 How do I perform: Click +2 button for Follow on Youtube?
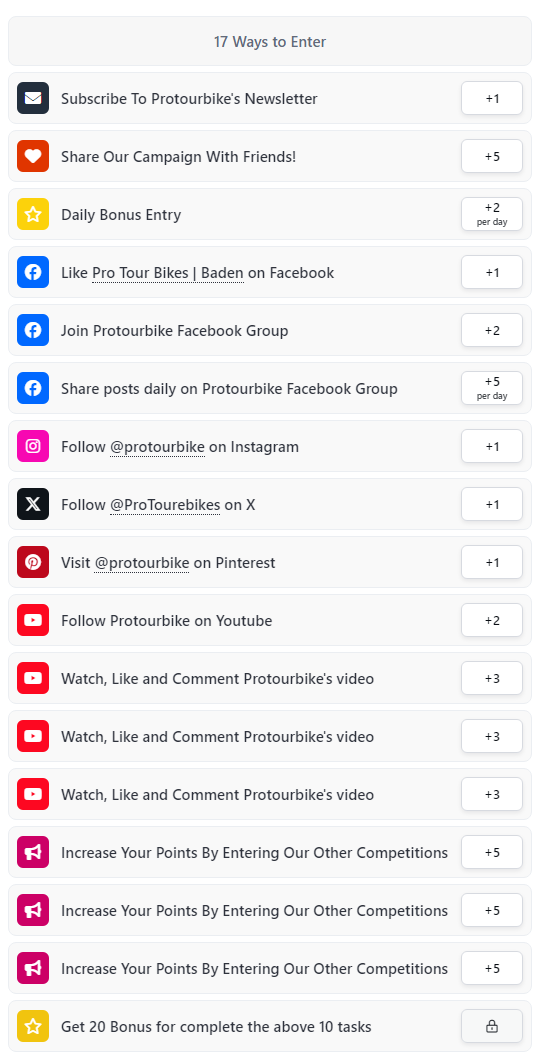492,621
